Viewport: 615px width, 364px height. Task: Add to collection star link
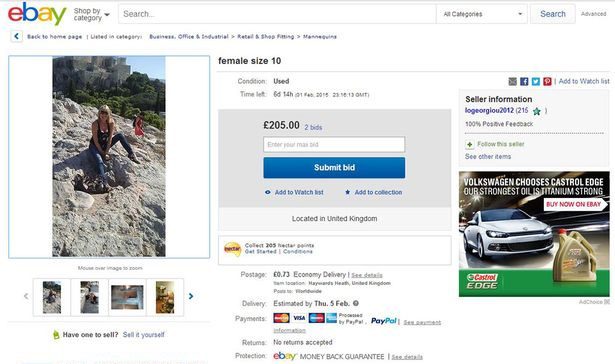[373, 192]
